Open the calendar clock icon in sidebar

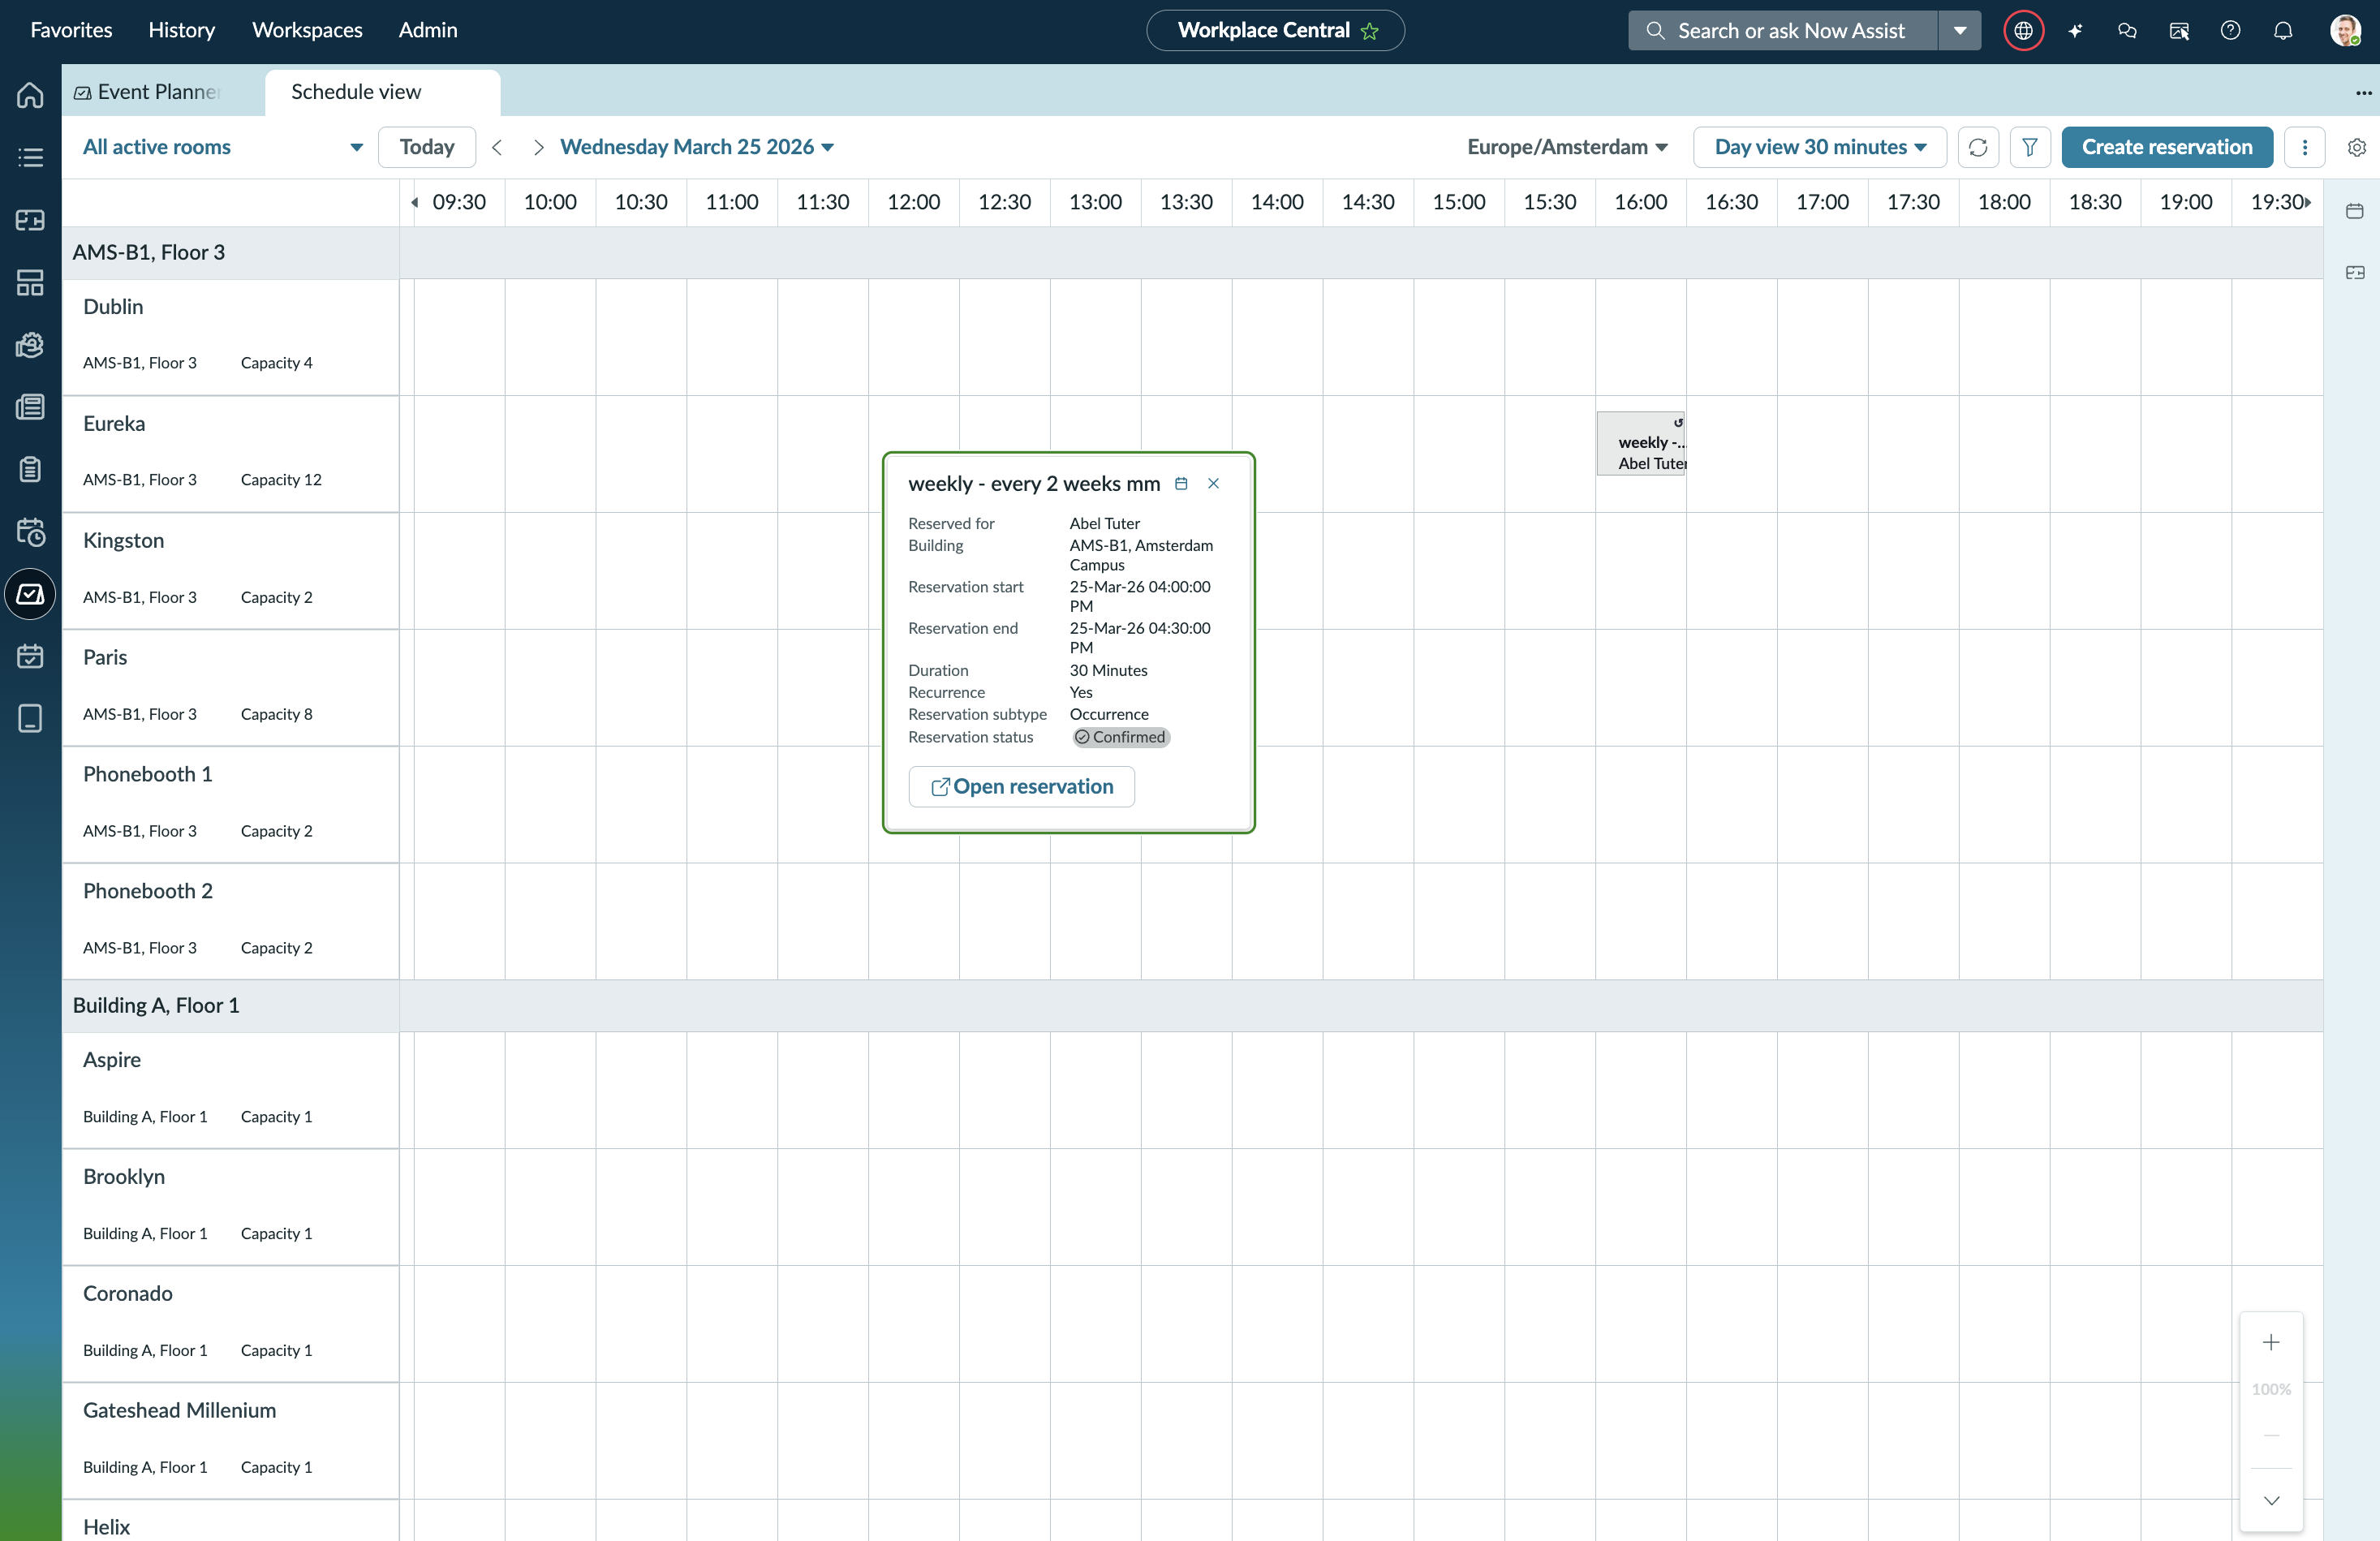(30, 532)
